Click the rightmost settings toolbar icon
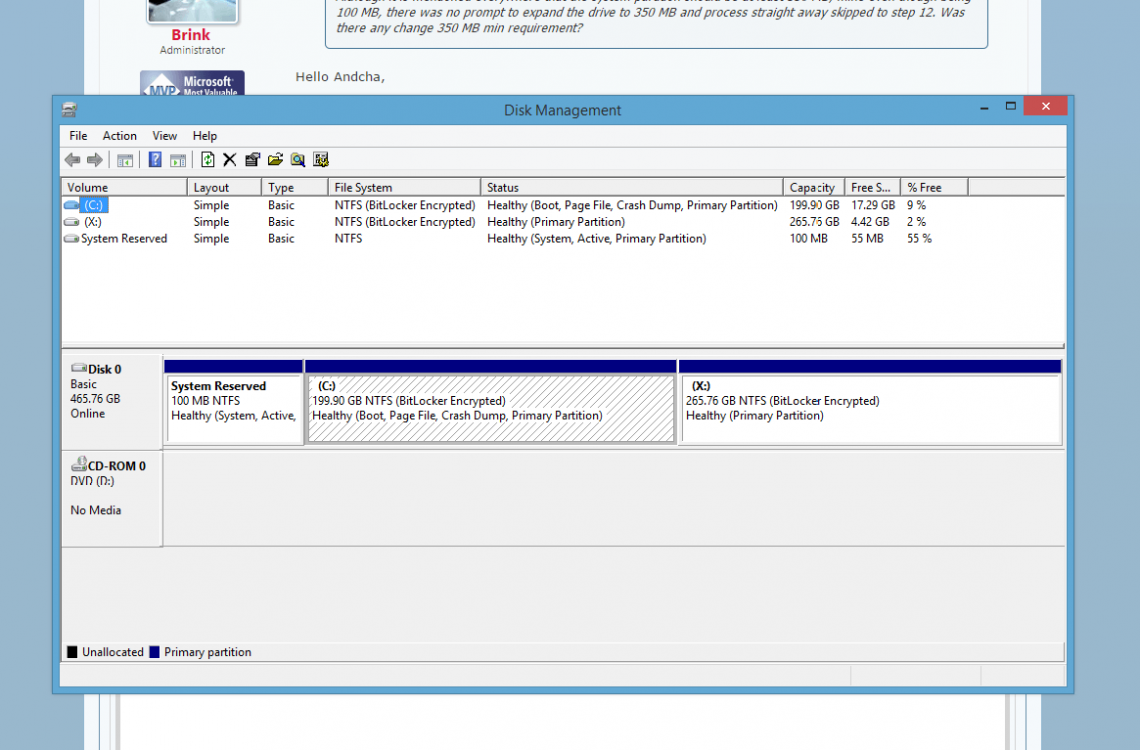Image resolution: width=1140 pixels, height=750 pixels. click(x=321, y=160)
